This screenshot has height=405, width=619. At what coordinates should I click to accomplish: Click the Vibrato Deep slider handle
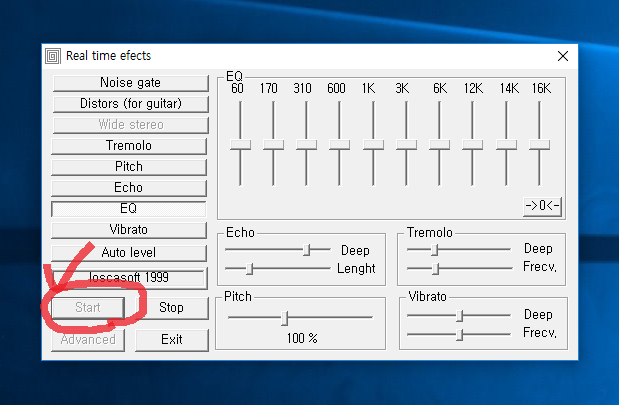point(460,316)
